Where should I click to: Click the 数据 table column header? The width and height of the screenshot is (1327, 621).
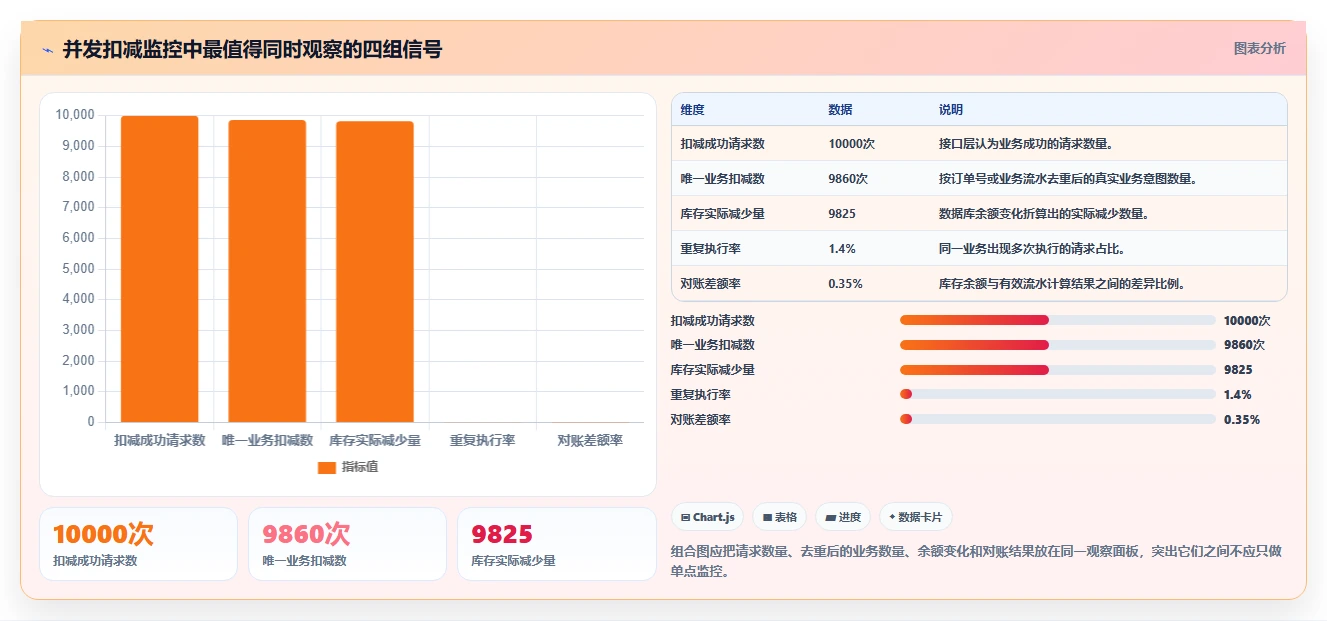point(841,110)
